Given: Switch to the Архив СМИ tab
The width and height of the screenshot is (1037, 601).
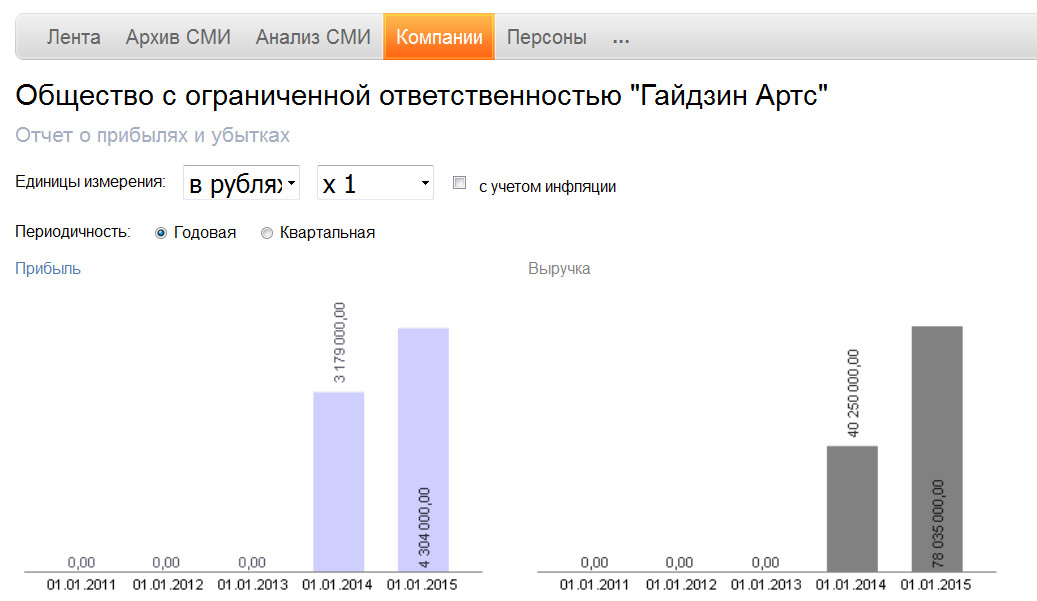Looking at the screenshot, I should pyautogui.click(x=178, y=37).
